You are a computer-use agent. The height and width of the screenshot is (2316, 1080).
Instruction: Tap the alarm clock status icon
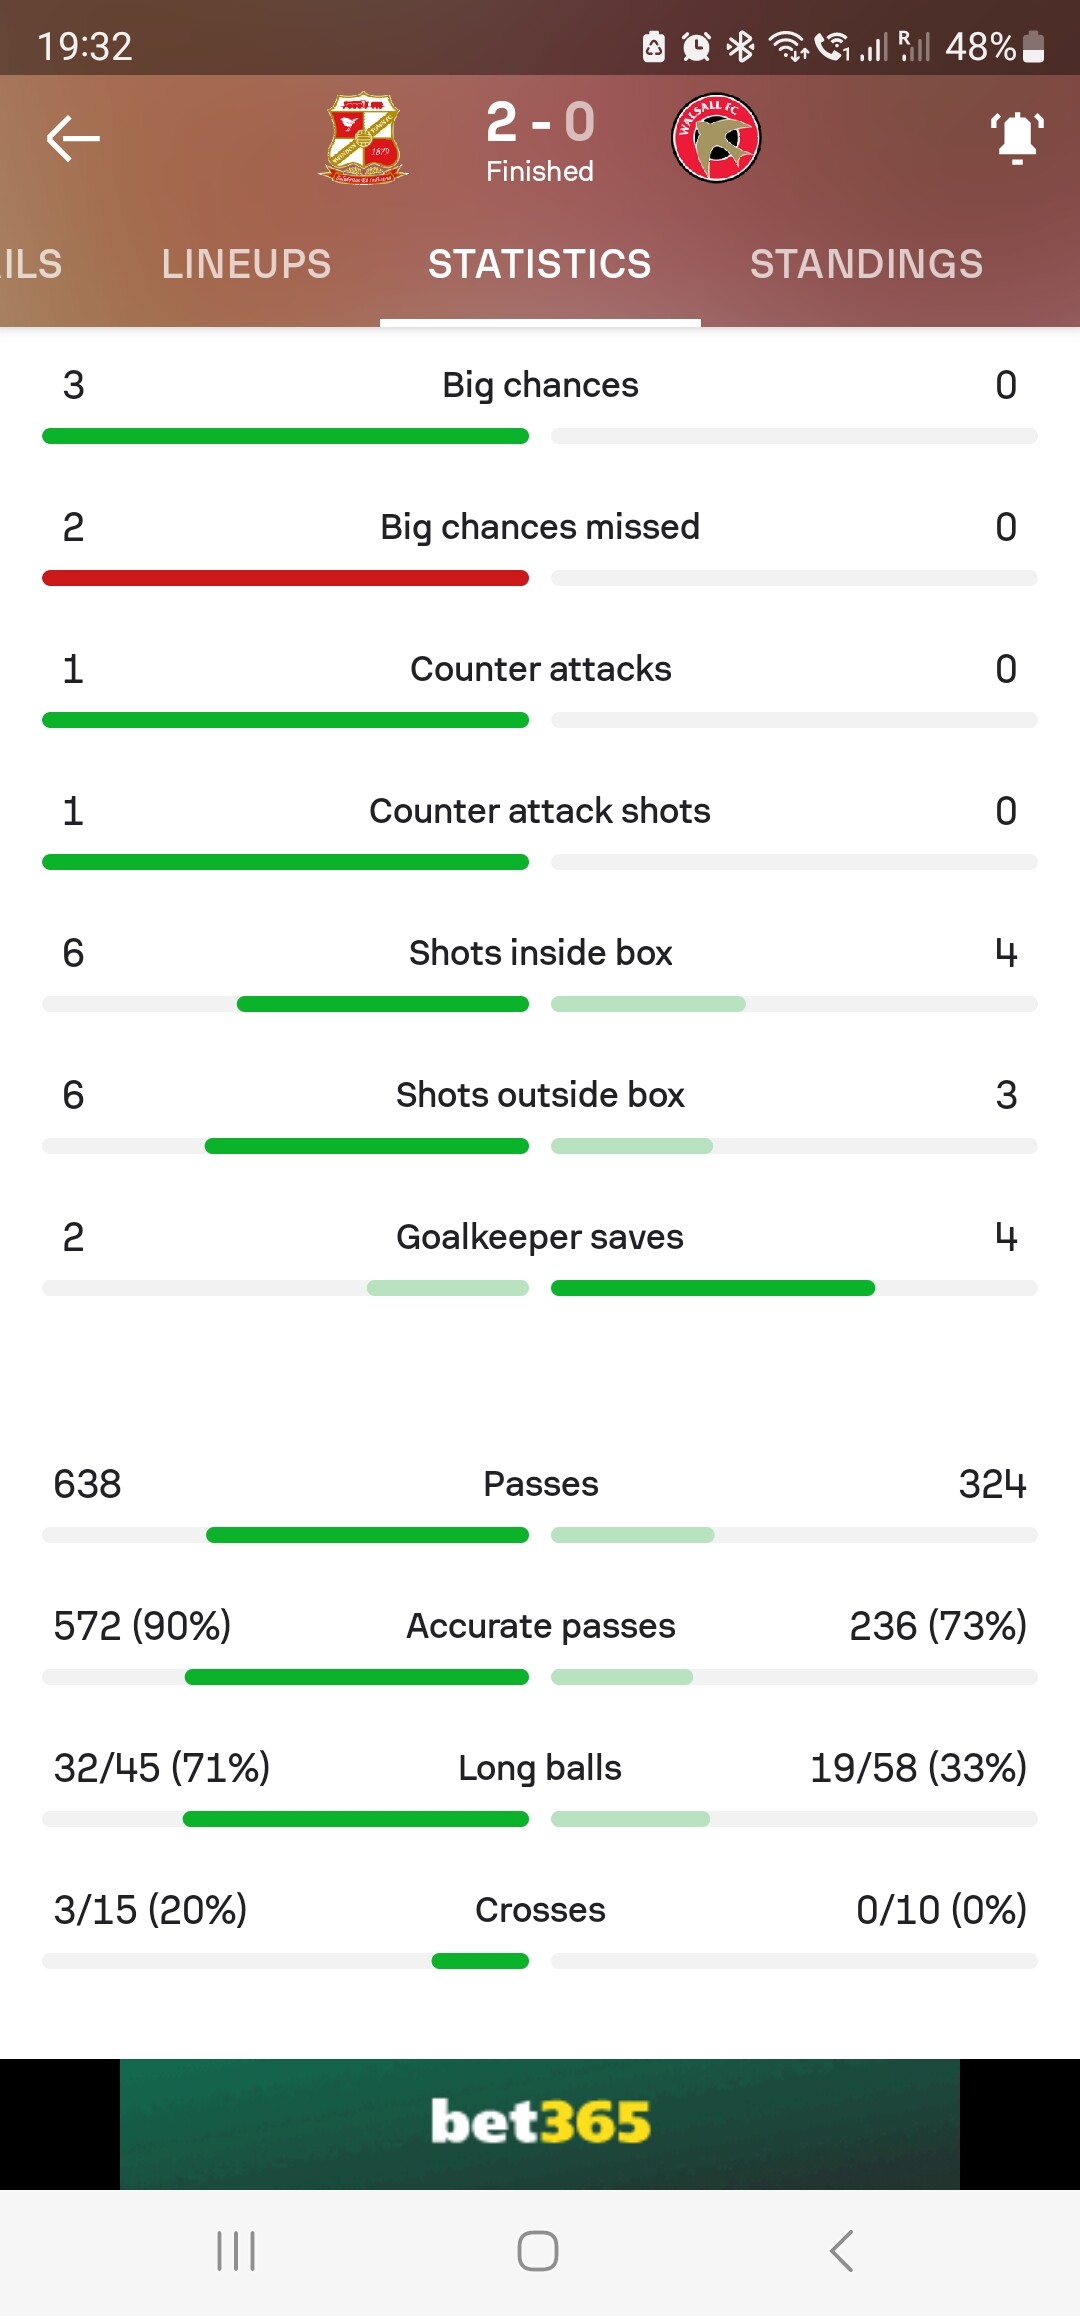(x=696, y=46)
